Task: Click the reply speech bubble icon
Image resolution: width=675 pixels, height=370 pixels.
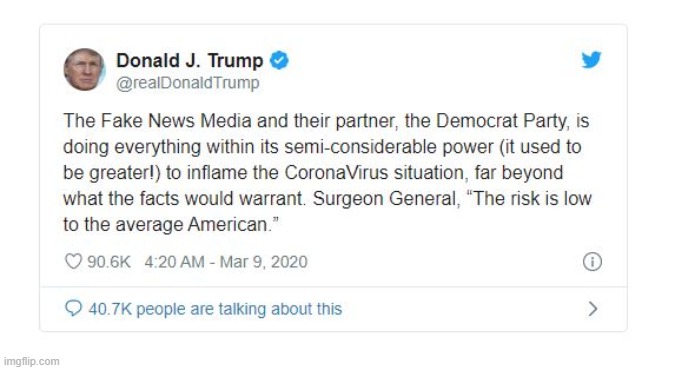Action: [x=73, y=308]
